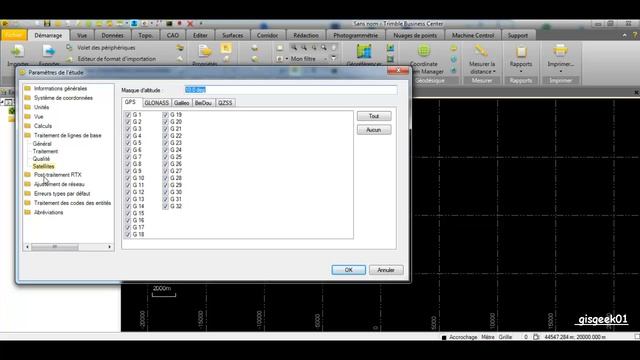640x360 pixels.
Task: Click the Importer icon in ribbon
Action: pyautogui.click(x=17, y=51)
